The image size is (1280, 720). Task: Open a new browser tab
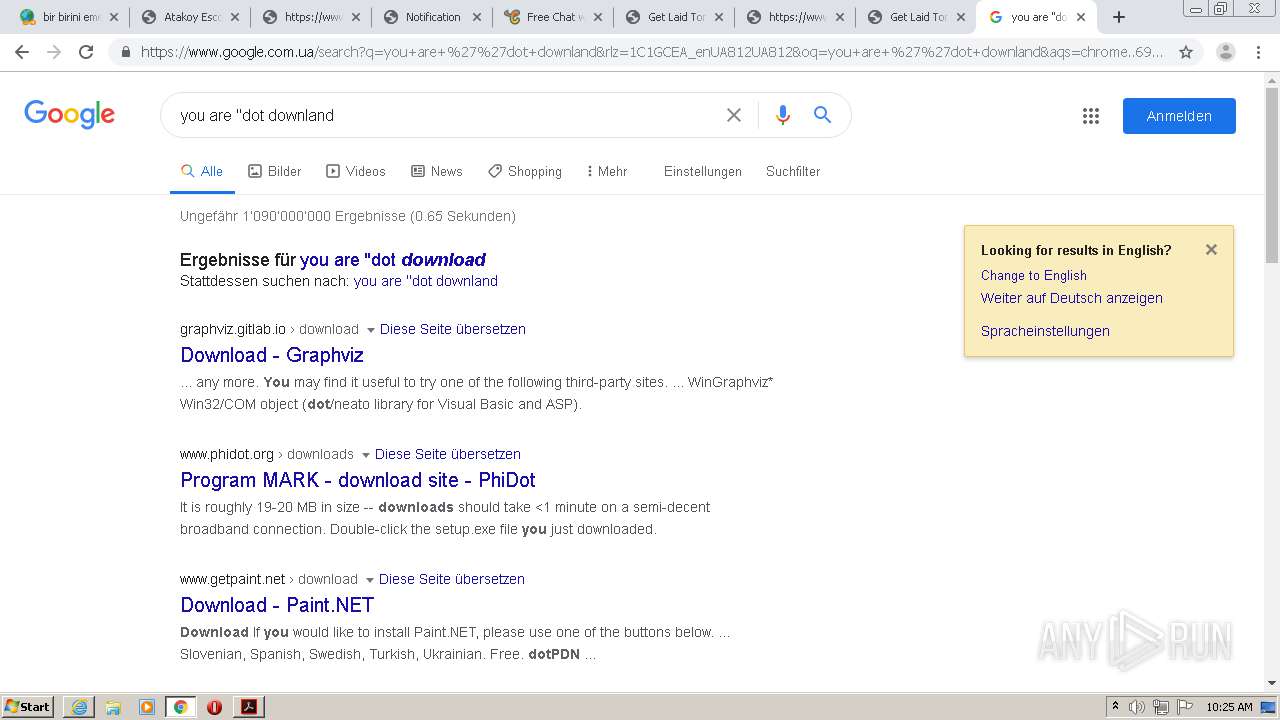[1119, 17]
